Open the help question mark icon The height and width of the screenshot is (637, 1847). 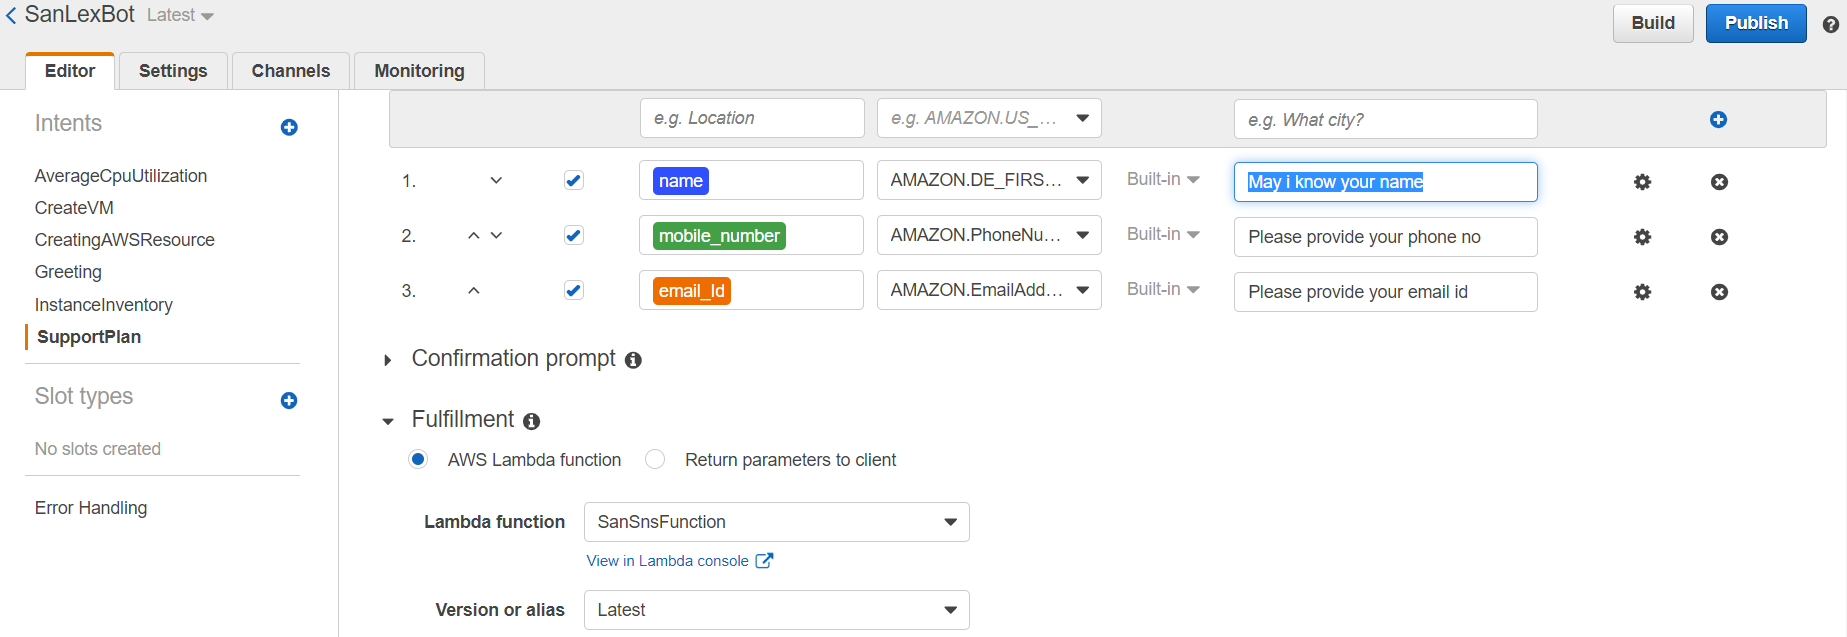1830,24
